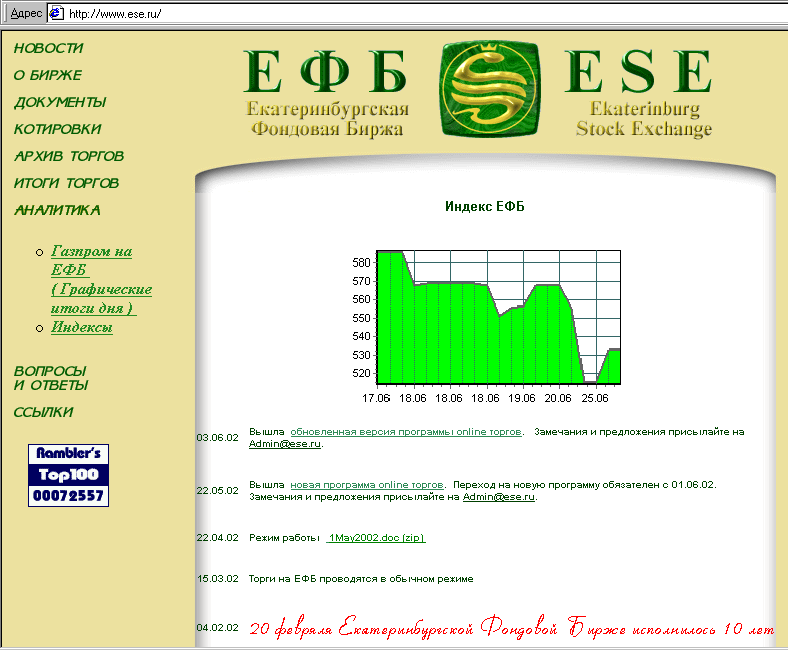Open КОТИРОВКИ in the sidebar
The width and height of the screenshot is (788, 650).
[x=57, y=129]
